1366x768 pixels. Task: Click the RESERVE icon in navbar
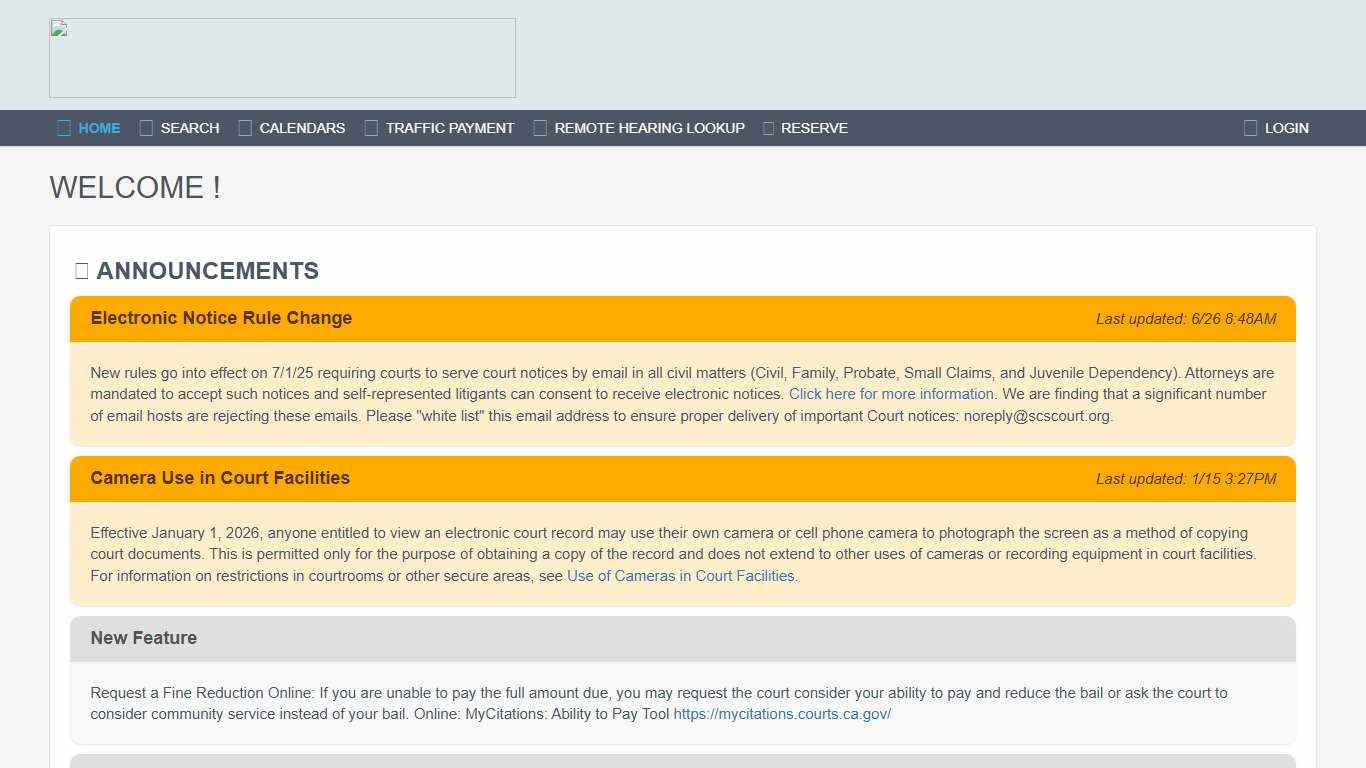coord(768,127)
